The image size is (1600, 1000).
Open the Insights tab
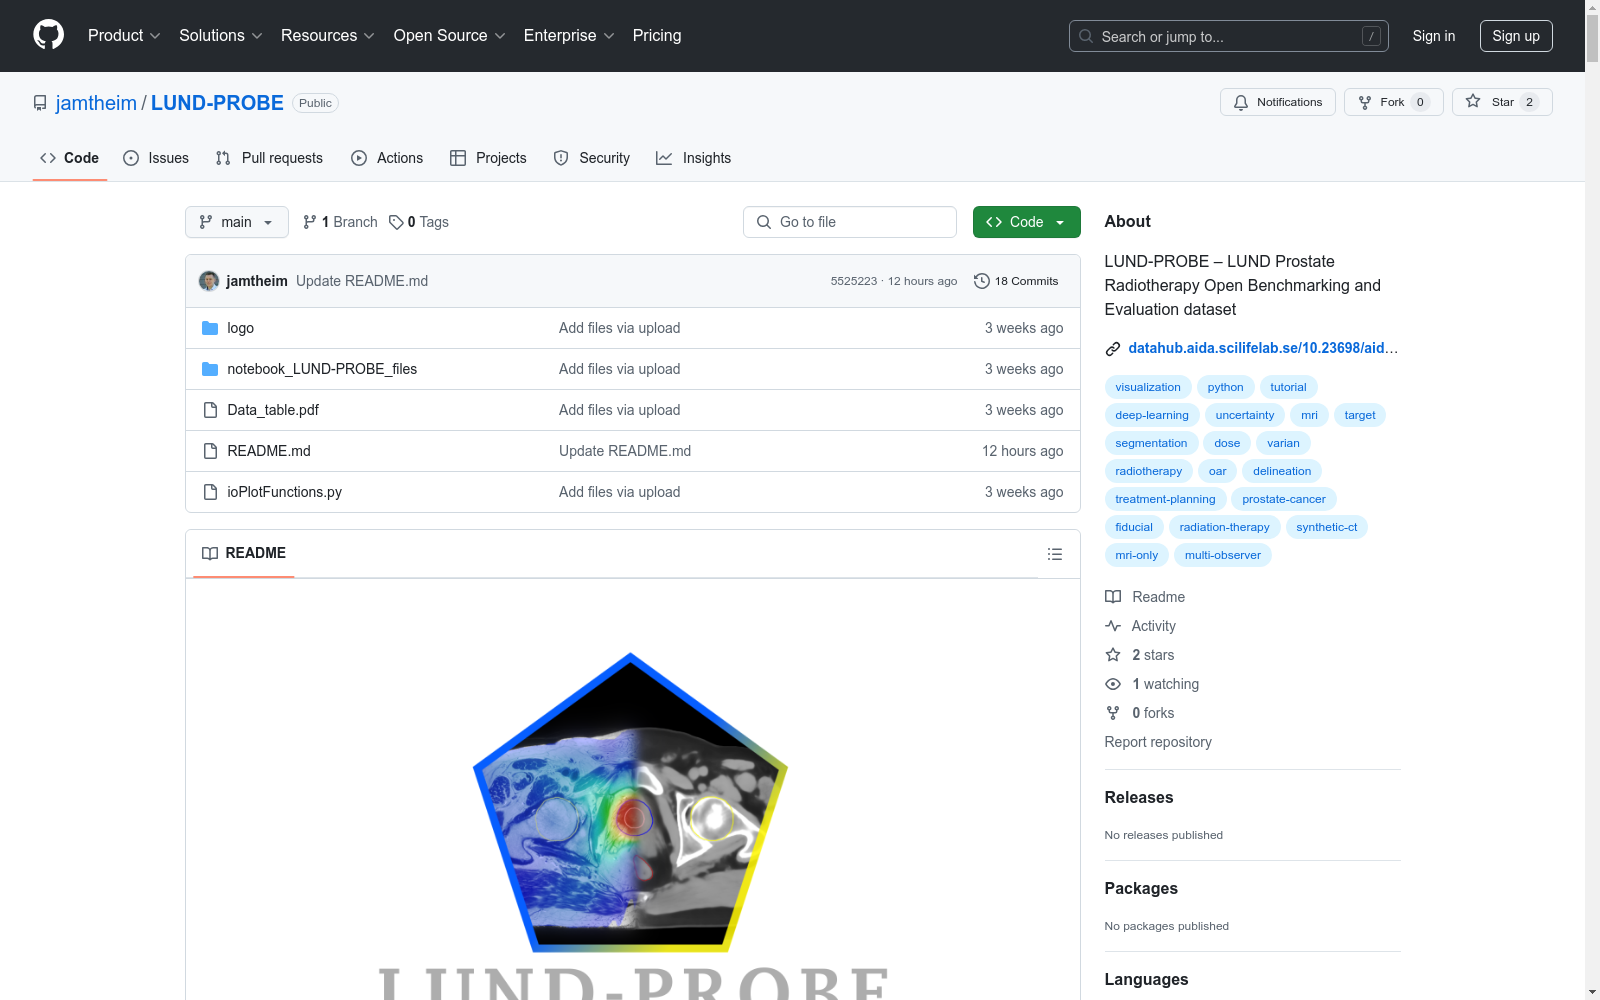(693, 157)
